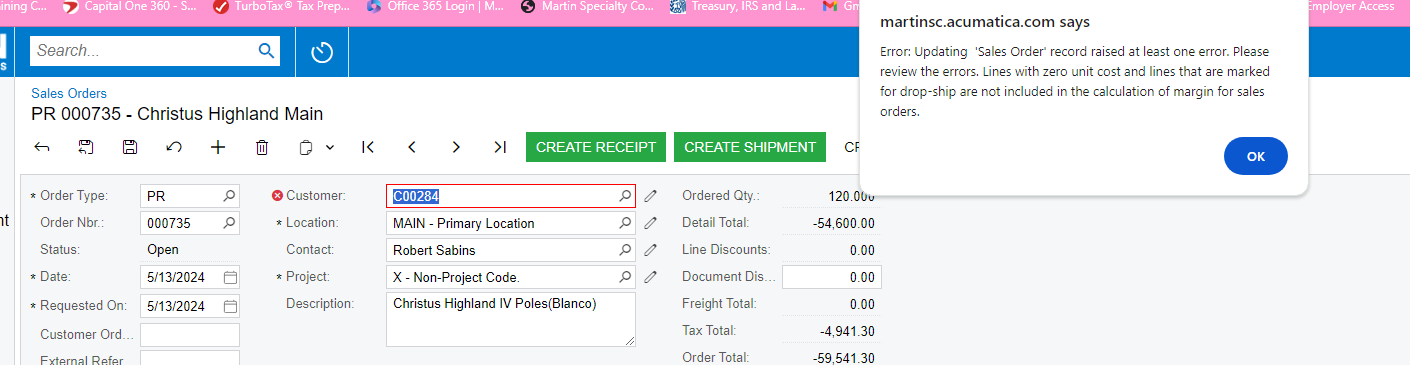Open the Location lookup selector
The image size is (1410, 365).
click(626, 223)
